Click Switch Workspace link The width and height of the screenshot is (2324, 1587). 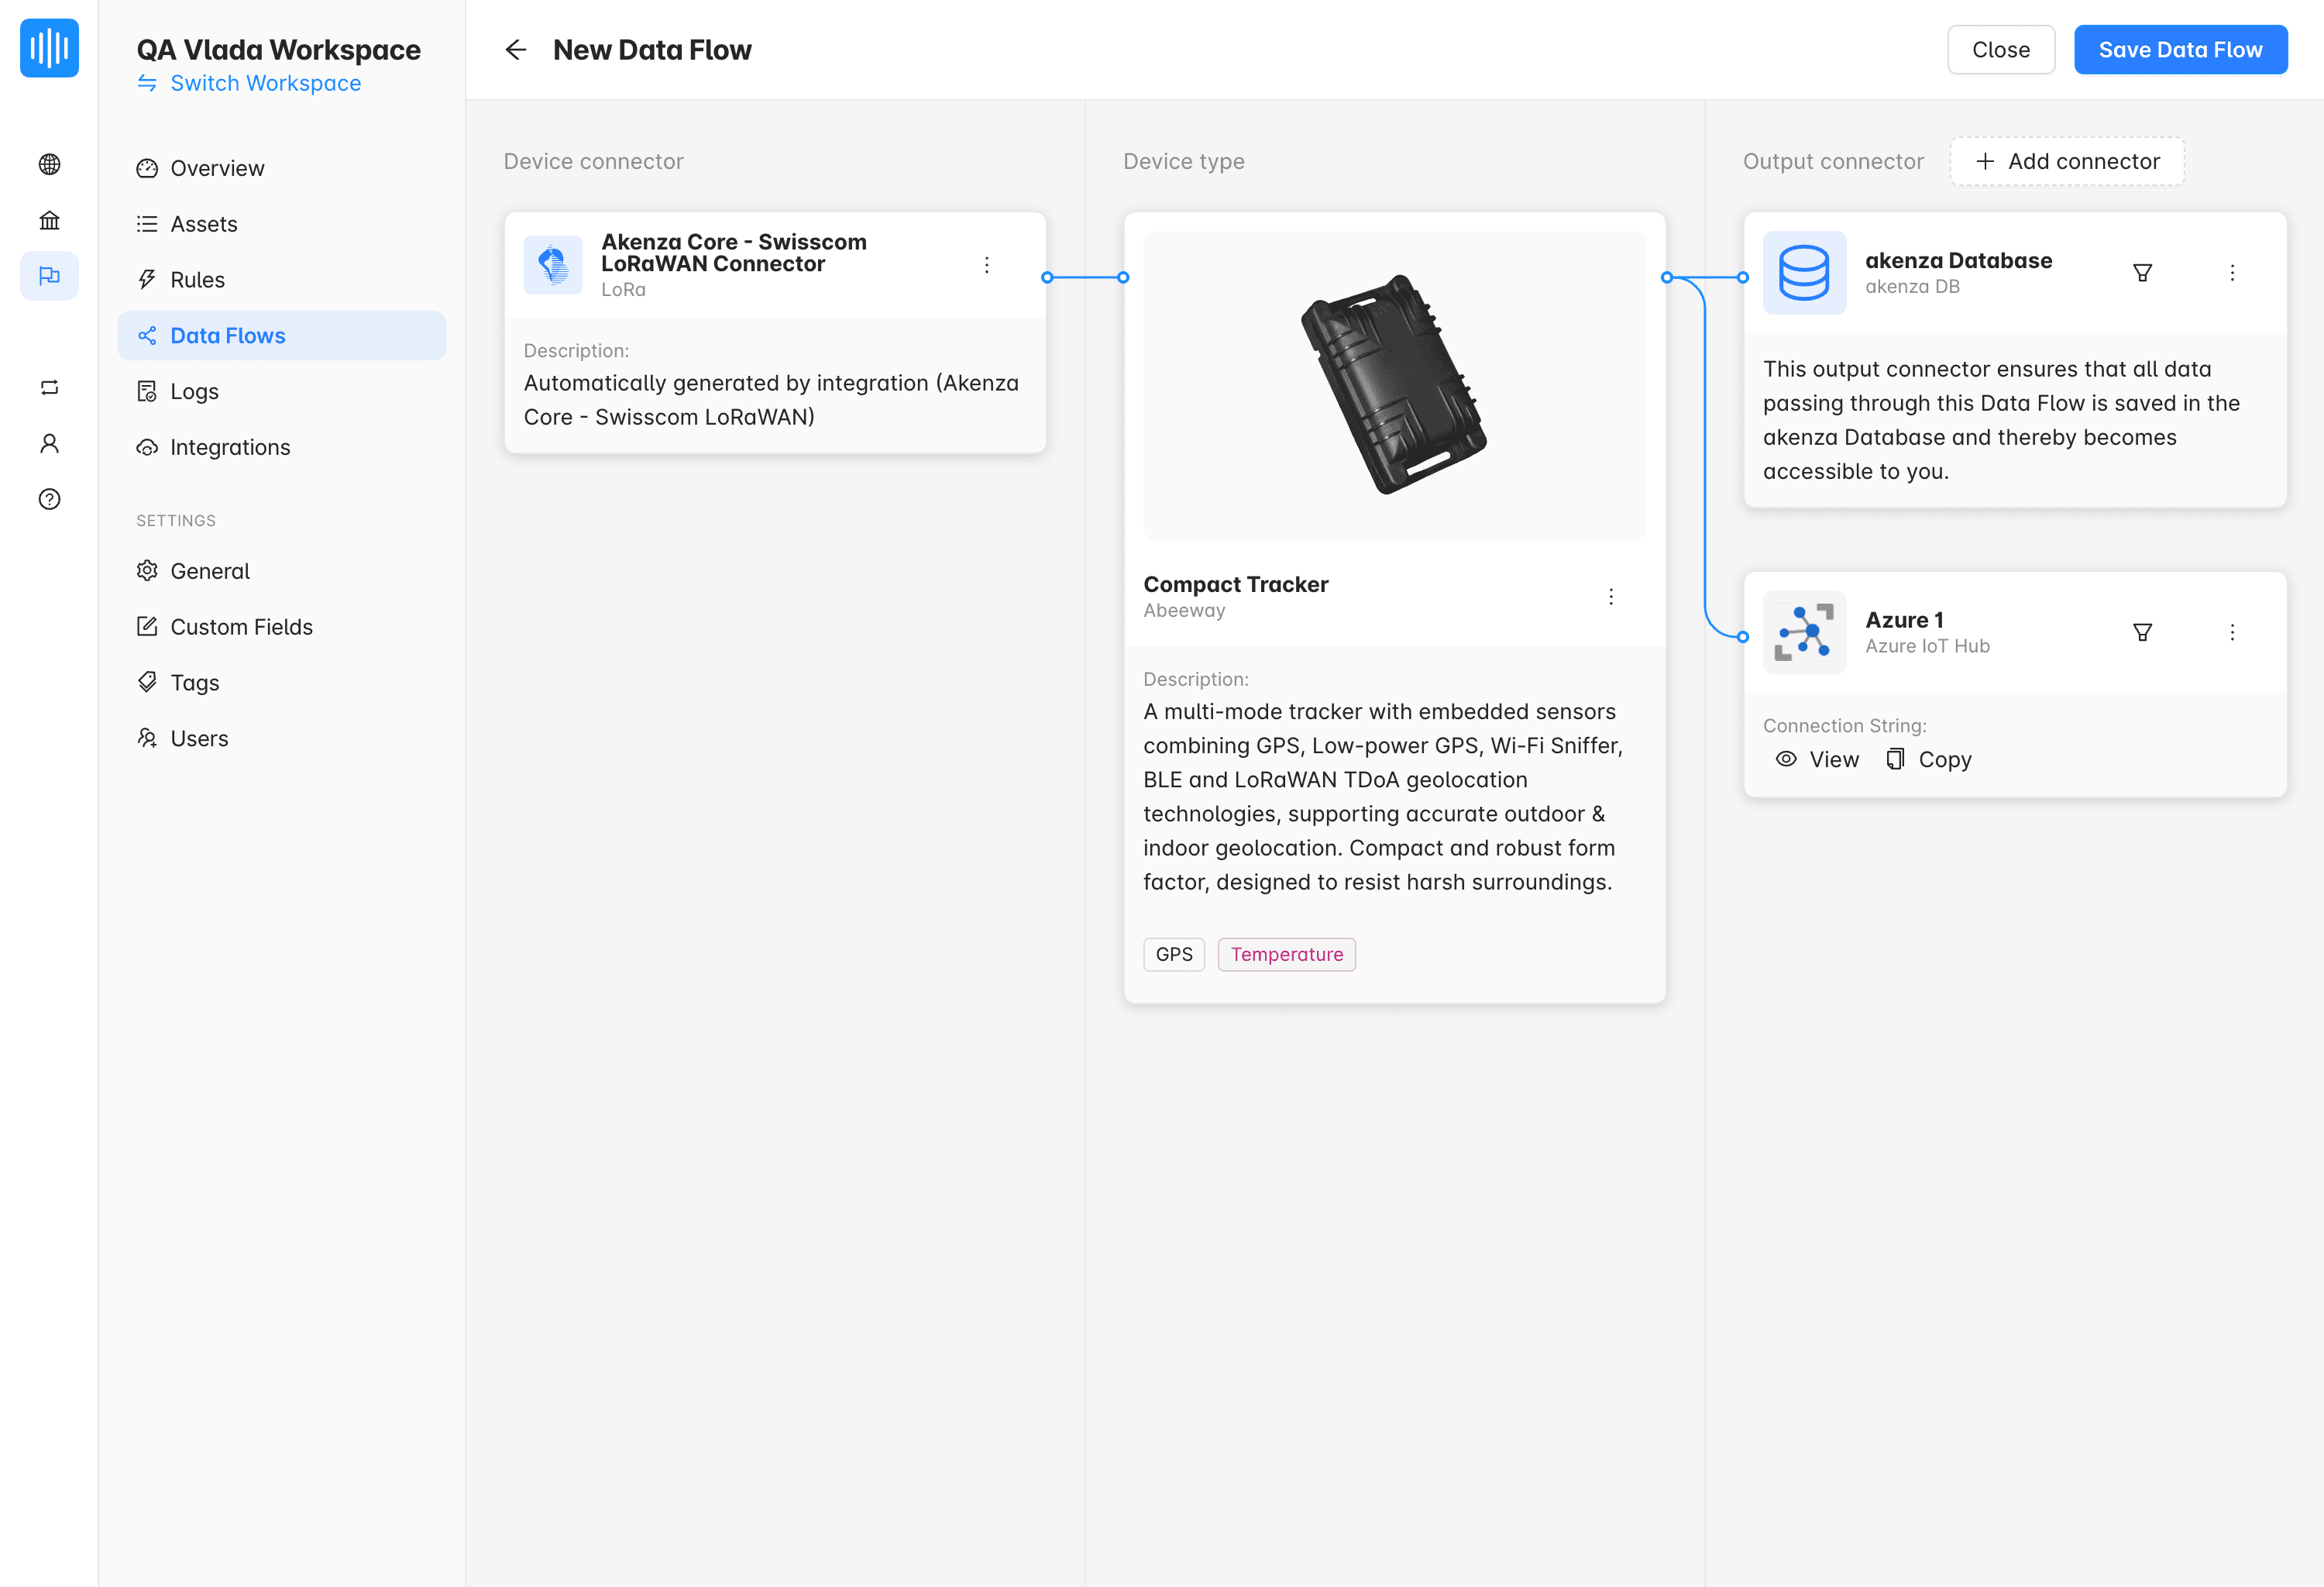(265, 83)
